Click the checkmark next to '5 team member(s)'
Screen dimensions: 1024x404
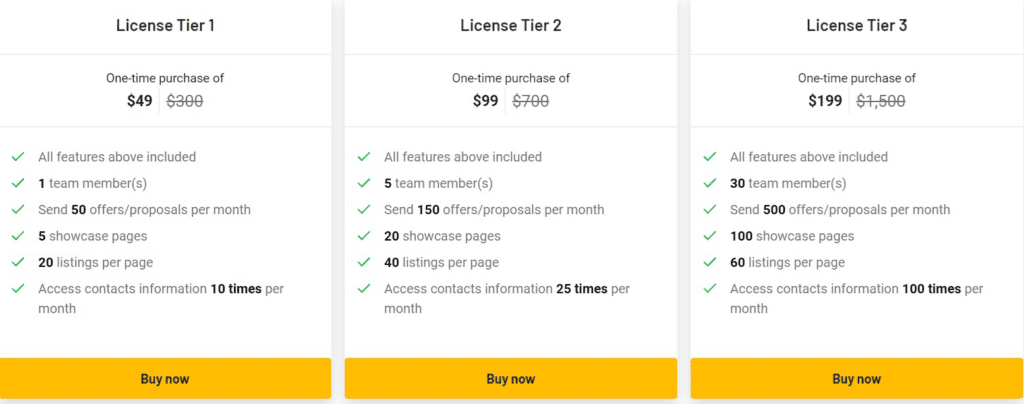[364, 183]
